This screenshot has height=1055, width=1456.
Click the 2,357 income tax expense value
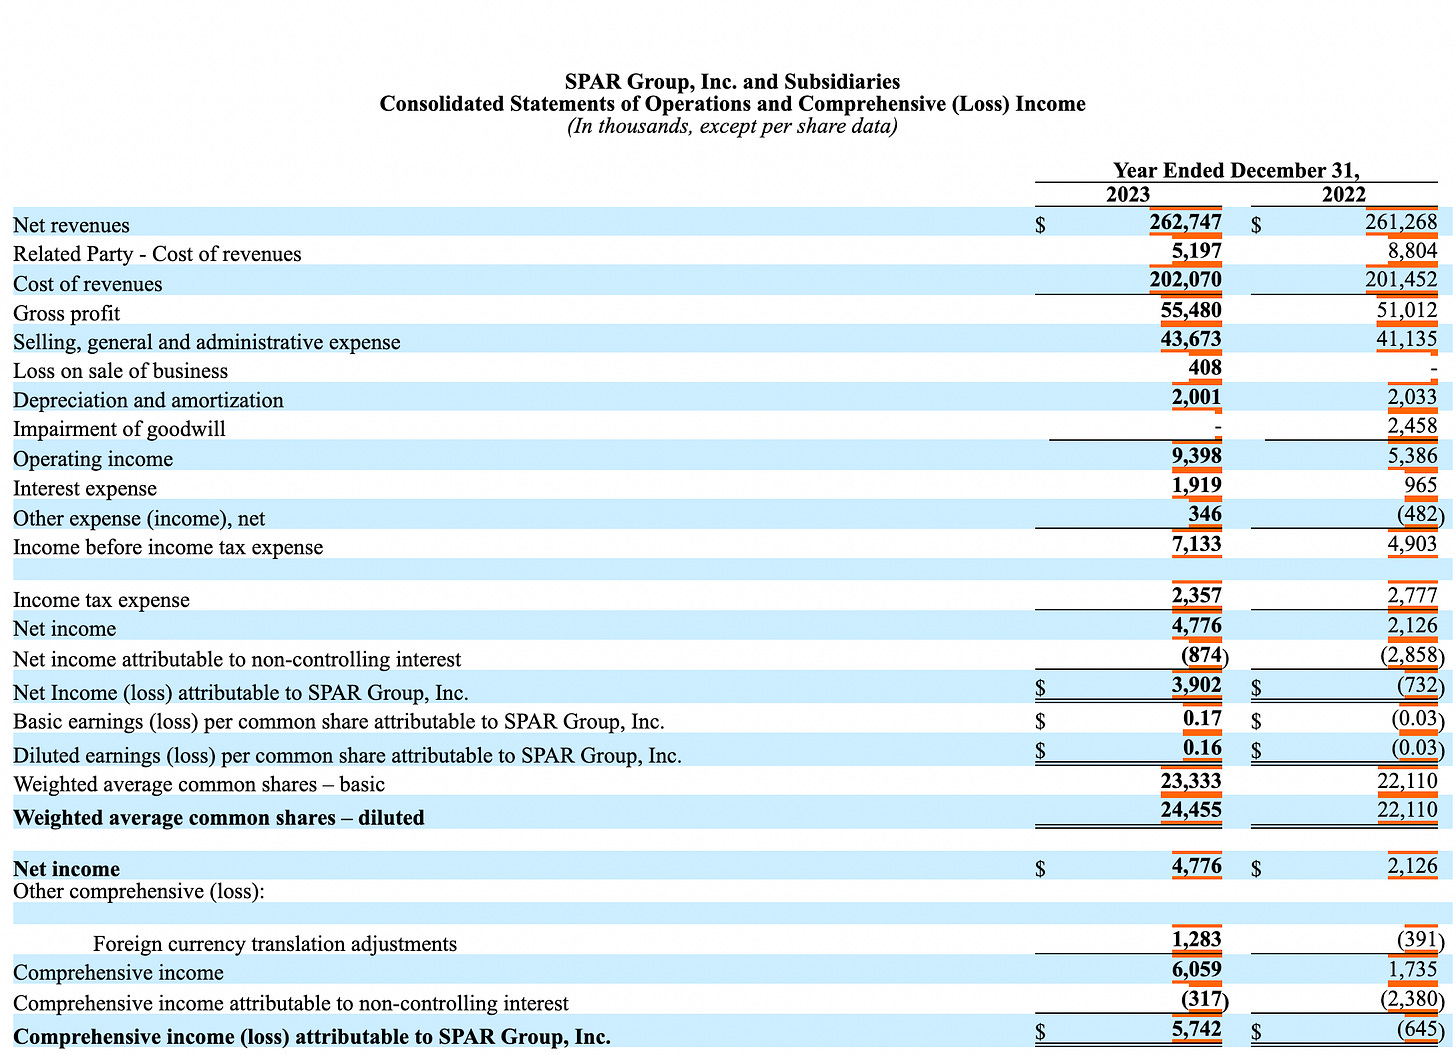(x=1196, y=596)
